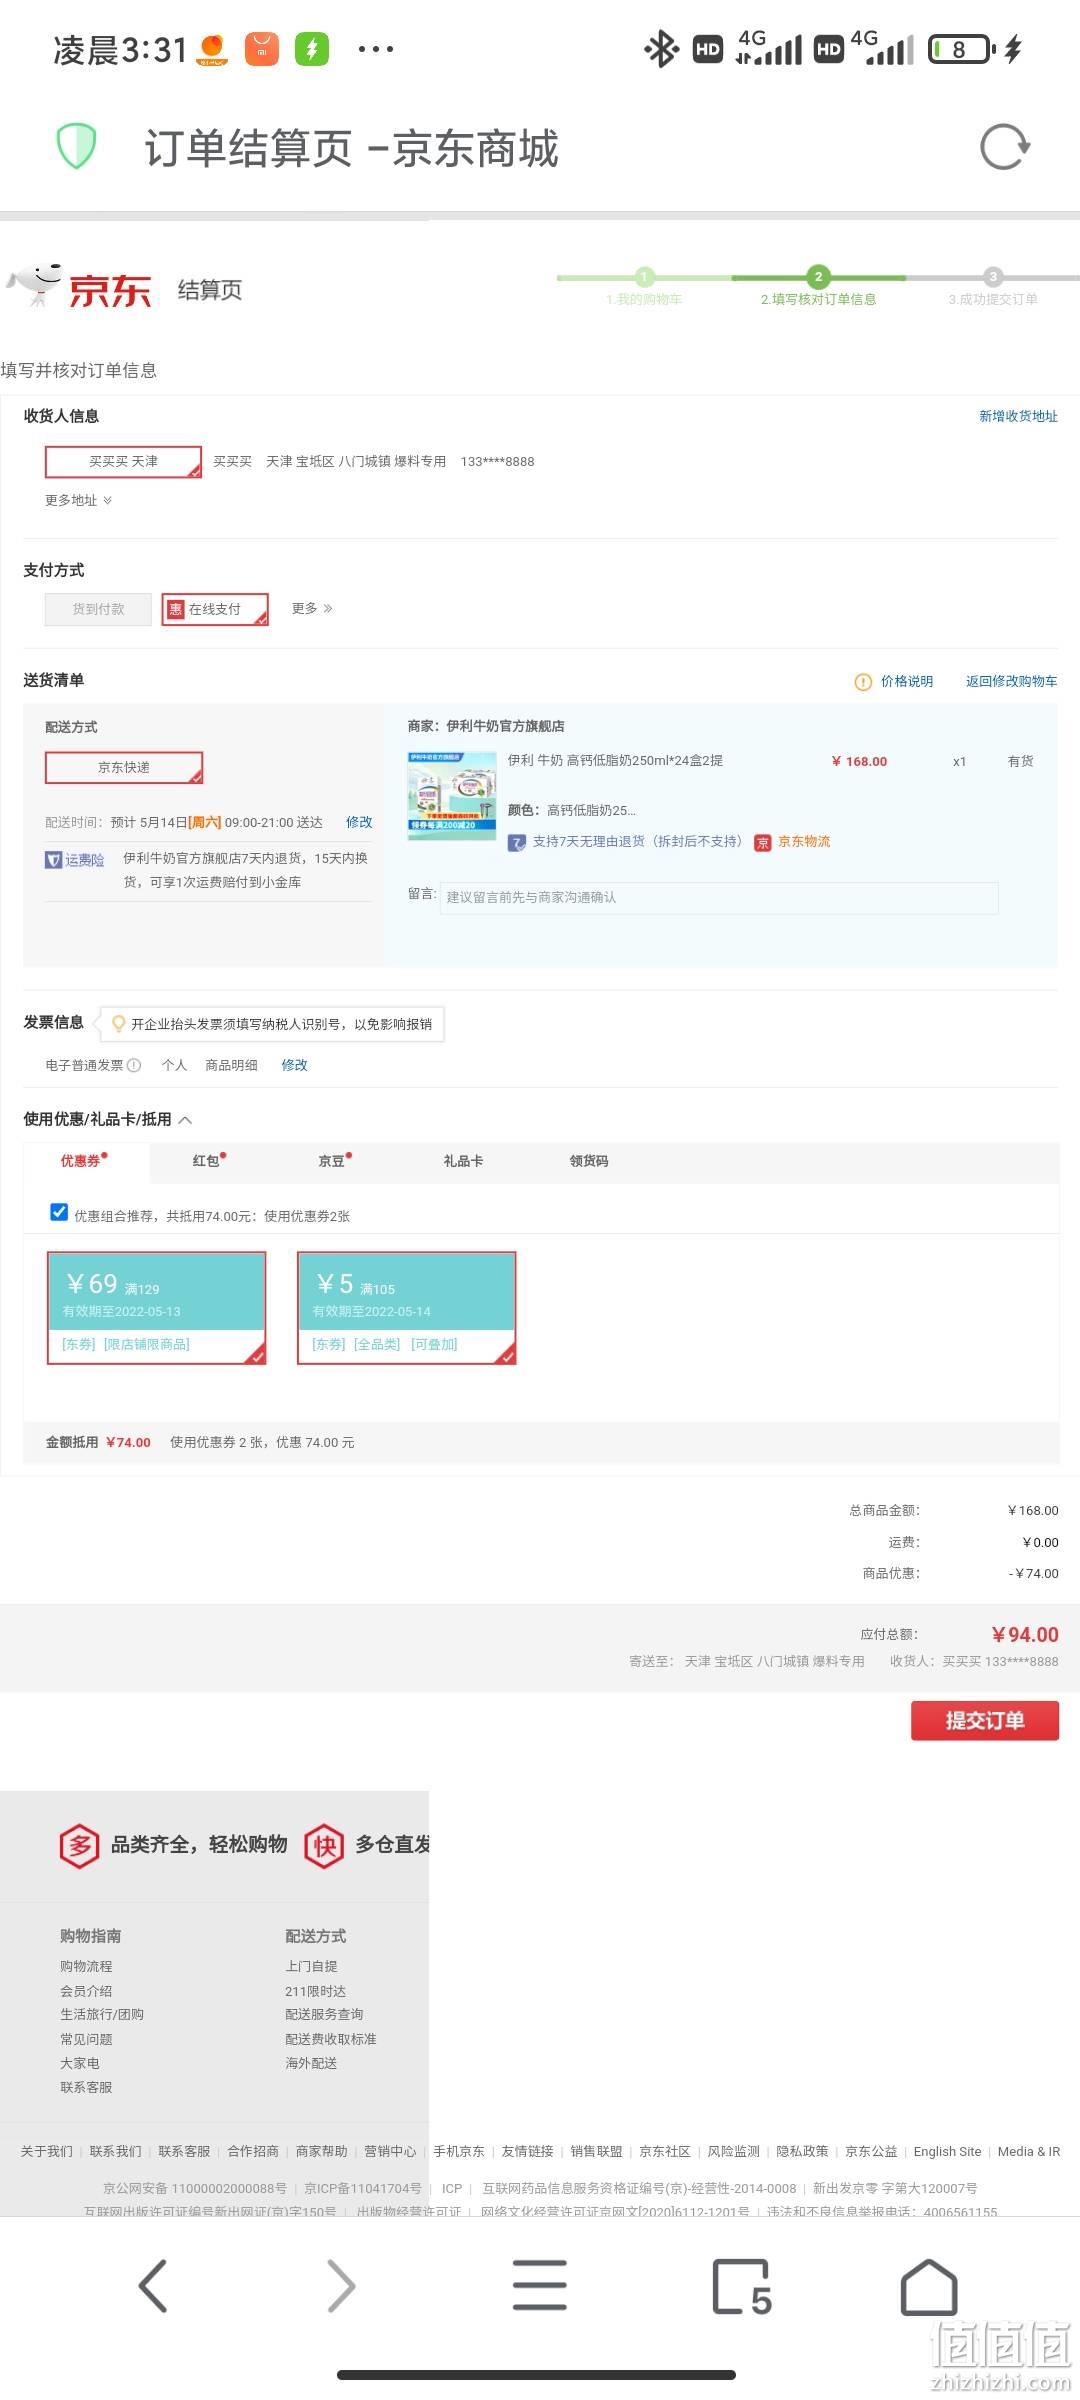1080x2400 pixels.
Task: Tap the price explanation info icon
Action: (863, 682)
